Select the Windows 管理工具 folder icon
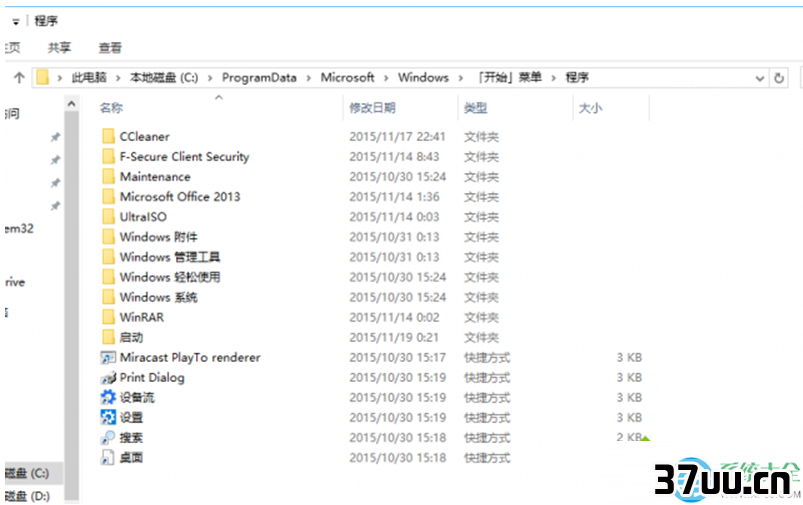Image resolution: width=803 pixels, height=505 pixels. tap(108, 257)
